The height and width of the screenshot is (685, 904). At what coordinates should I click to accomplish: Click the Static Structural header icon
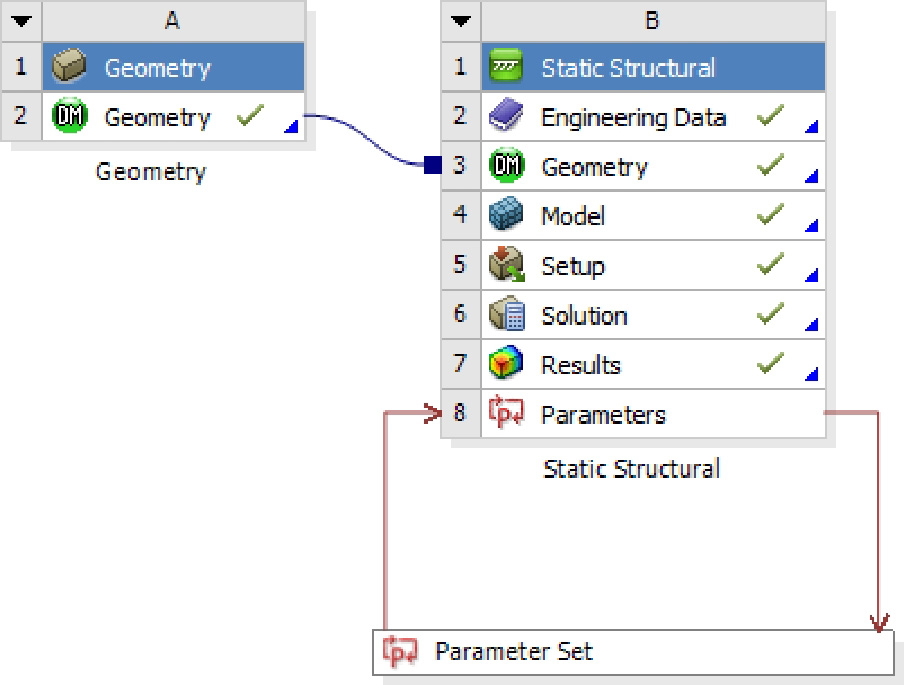[x=506, y=68]
